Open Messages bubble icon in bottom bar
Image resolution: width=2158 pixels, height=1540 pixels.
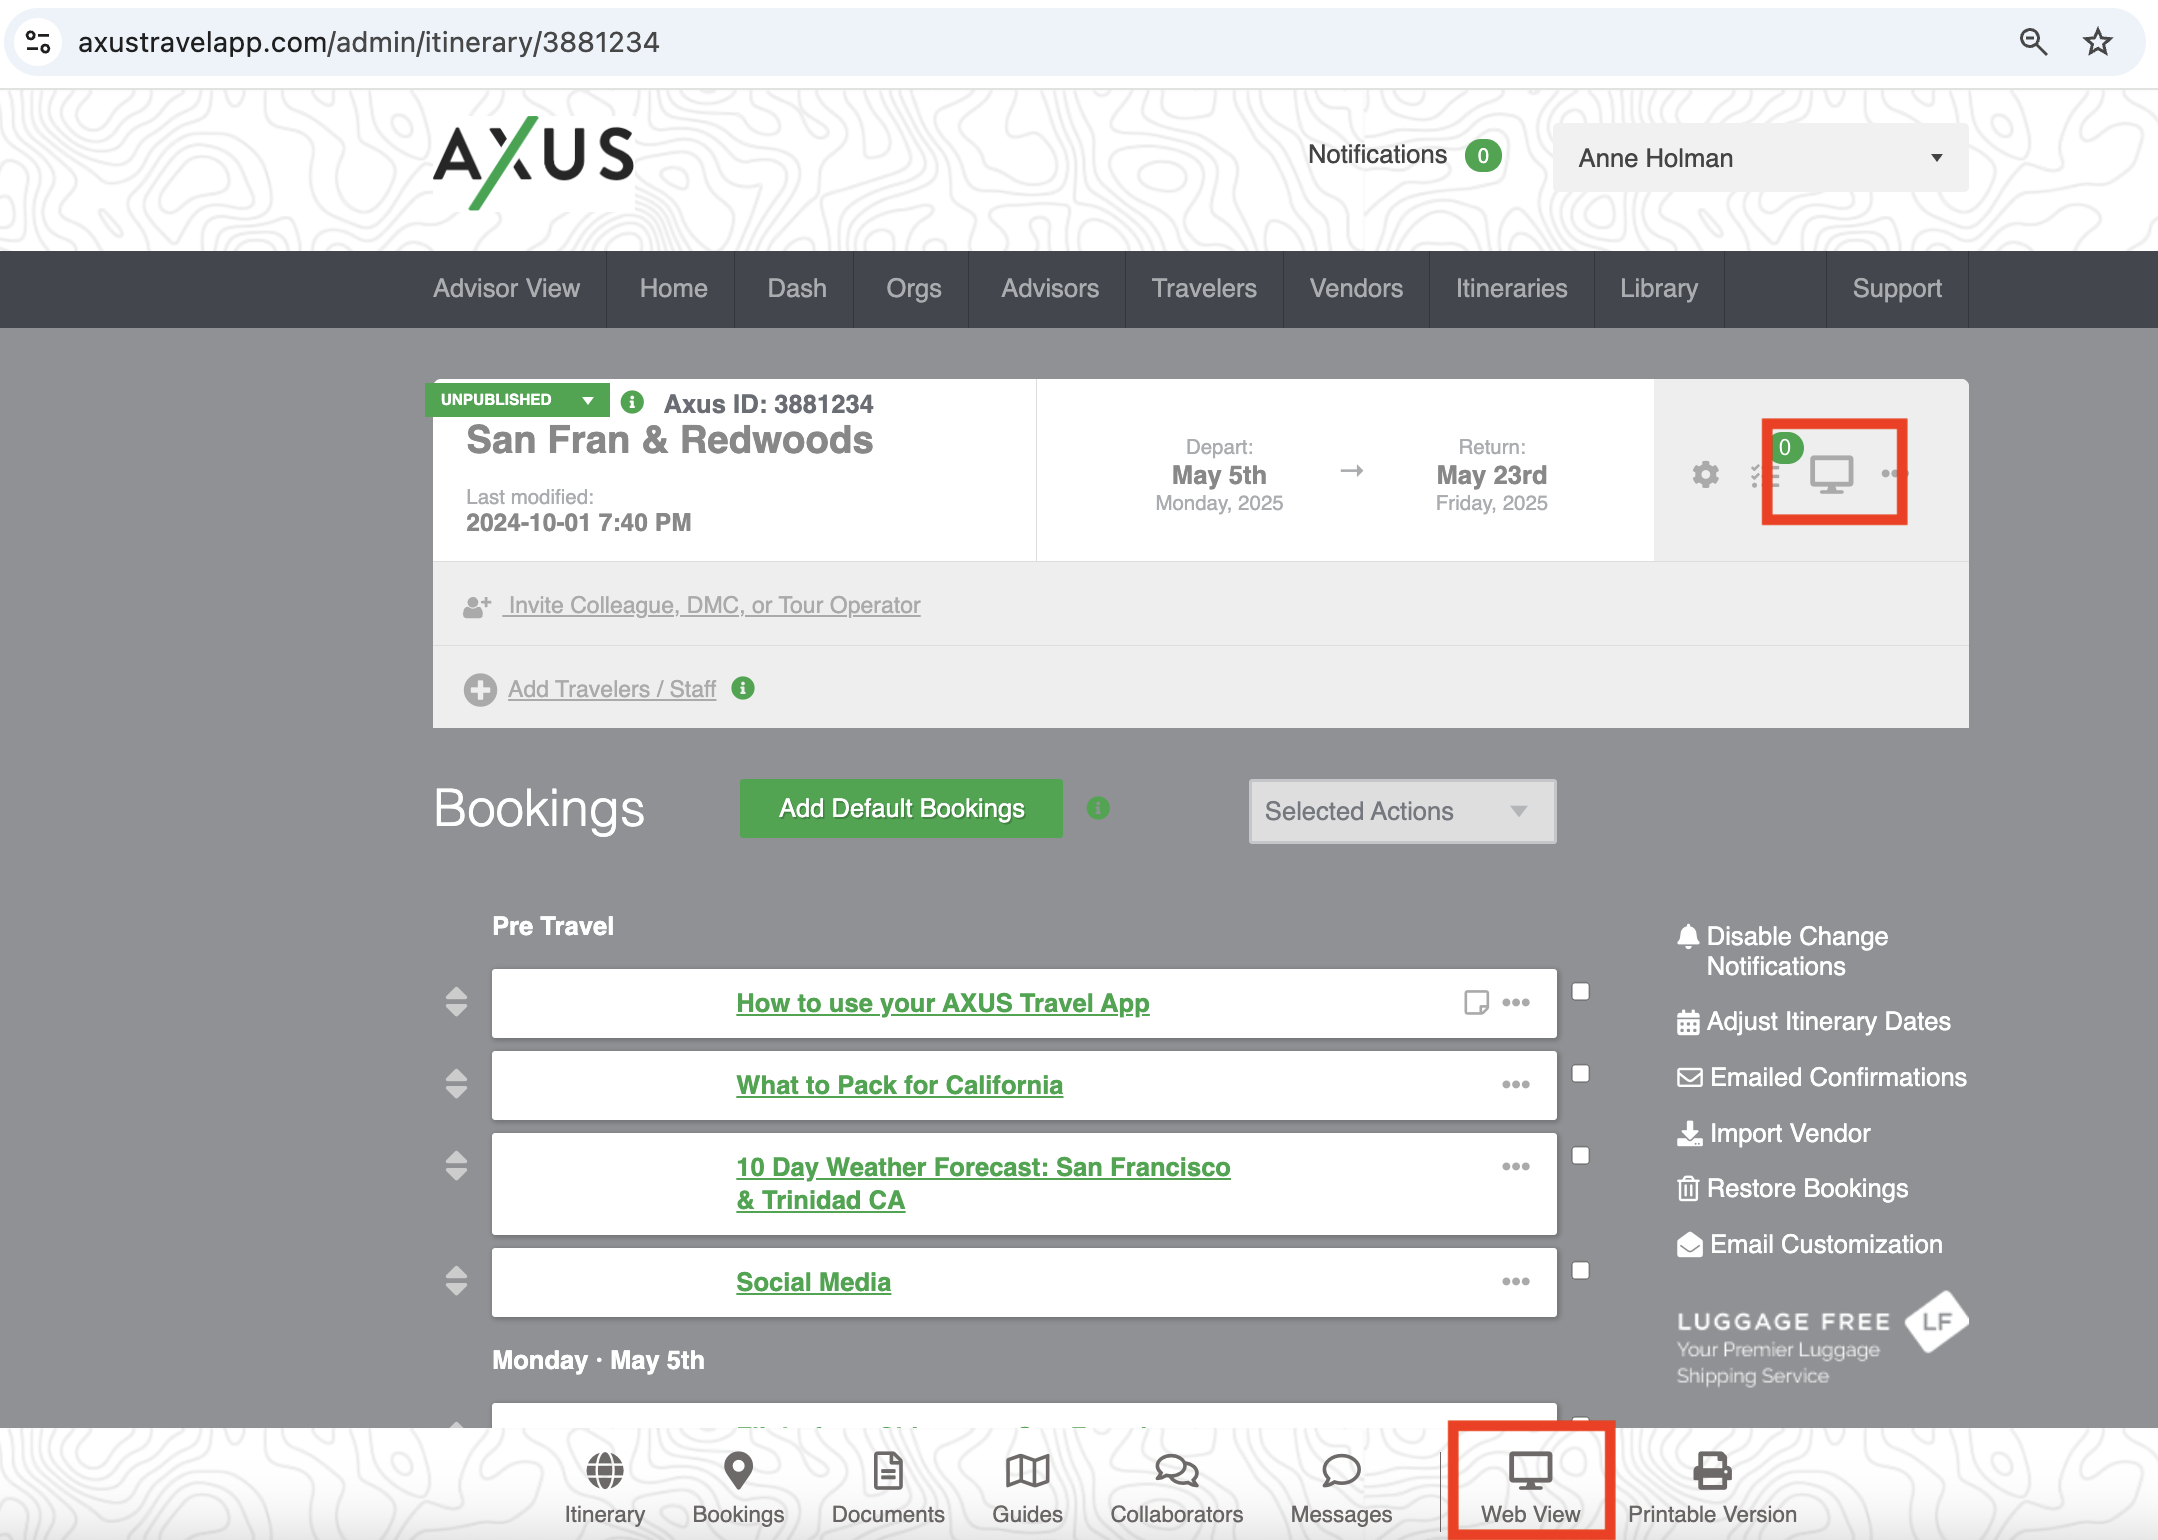[x=1341, y=1470]
